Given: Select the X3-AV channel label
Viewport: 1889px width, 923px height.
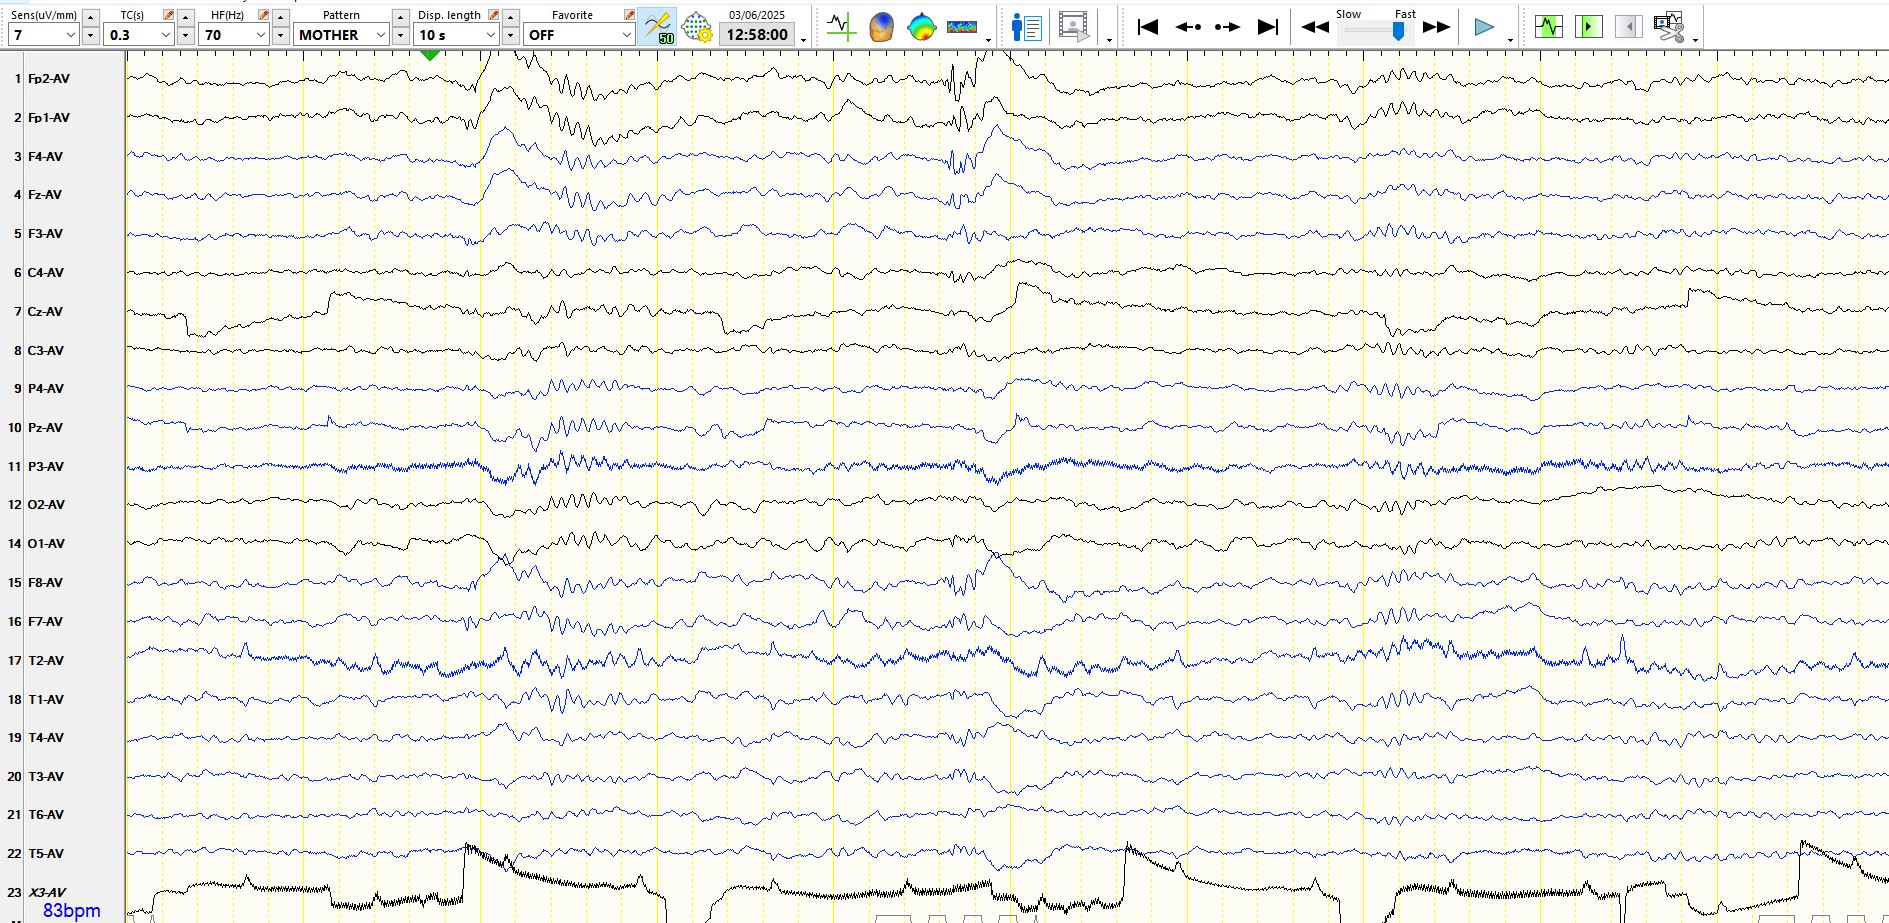Looking at the screenshot, I should point(47,893).
